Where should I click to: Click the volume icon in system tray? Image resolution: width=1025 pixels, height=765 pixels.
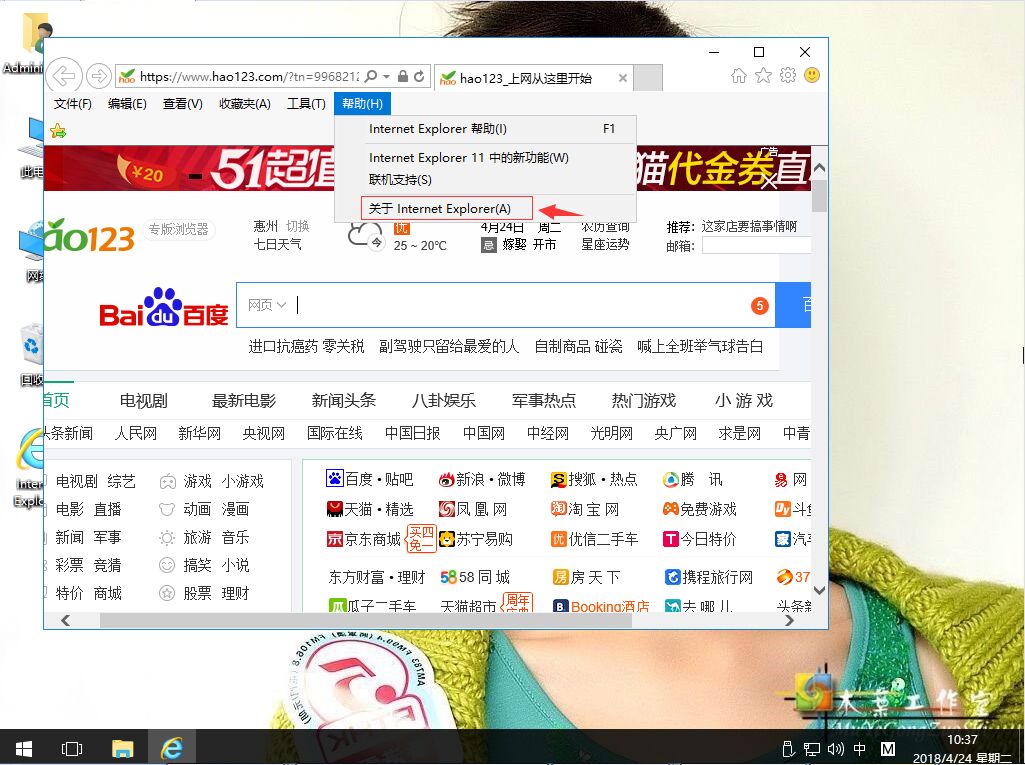(835, 749)
